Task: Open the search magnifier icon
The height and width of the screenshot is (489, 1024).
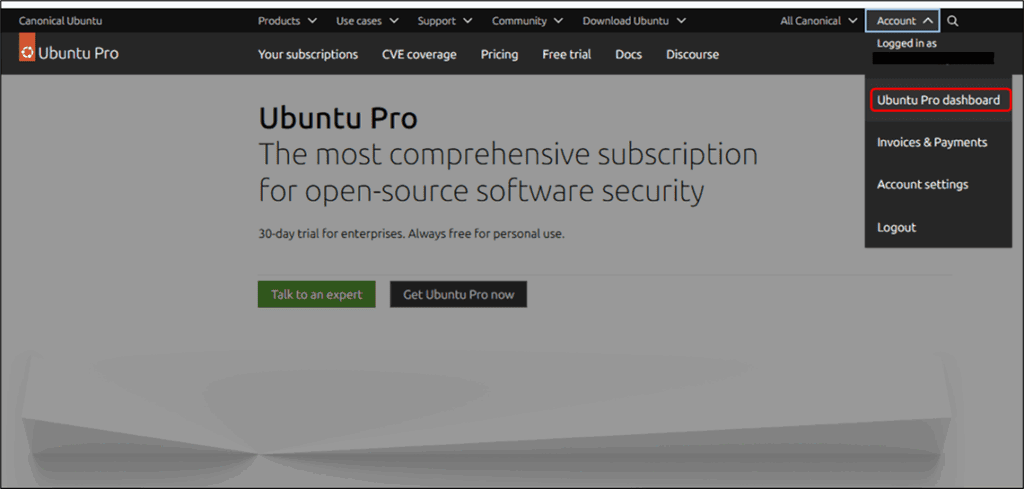Action: coord(953,21)
